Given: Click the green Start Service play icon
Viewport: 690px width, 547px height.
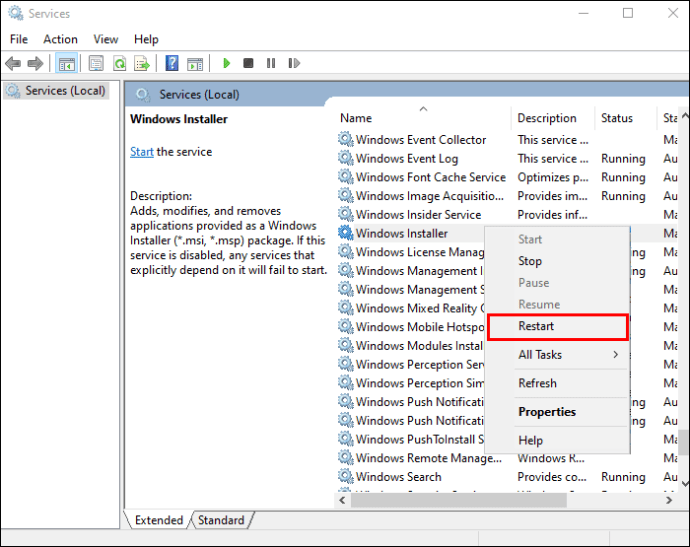Looking at the screenshot, I should pos(227,63).
